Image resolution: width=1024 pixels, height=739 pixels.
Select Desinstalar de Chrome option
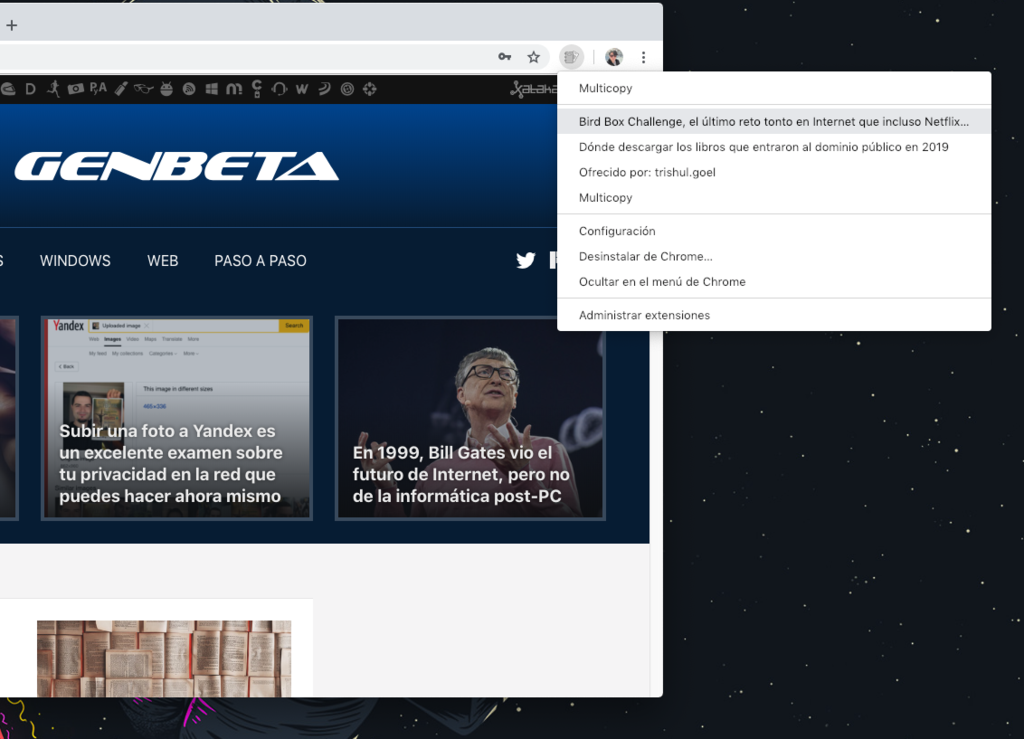click(x=646, y=256)
